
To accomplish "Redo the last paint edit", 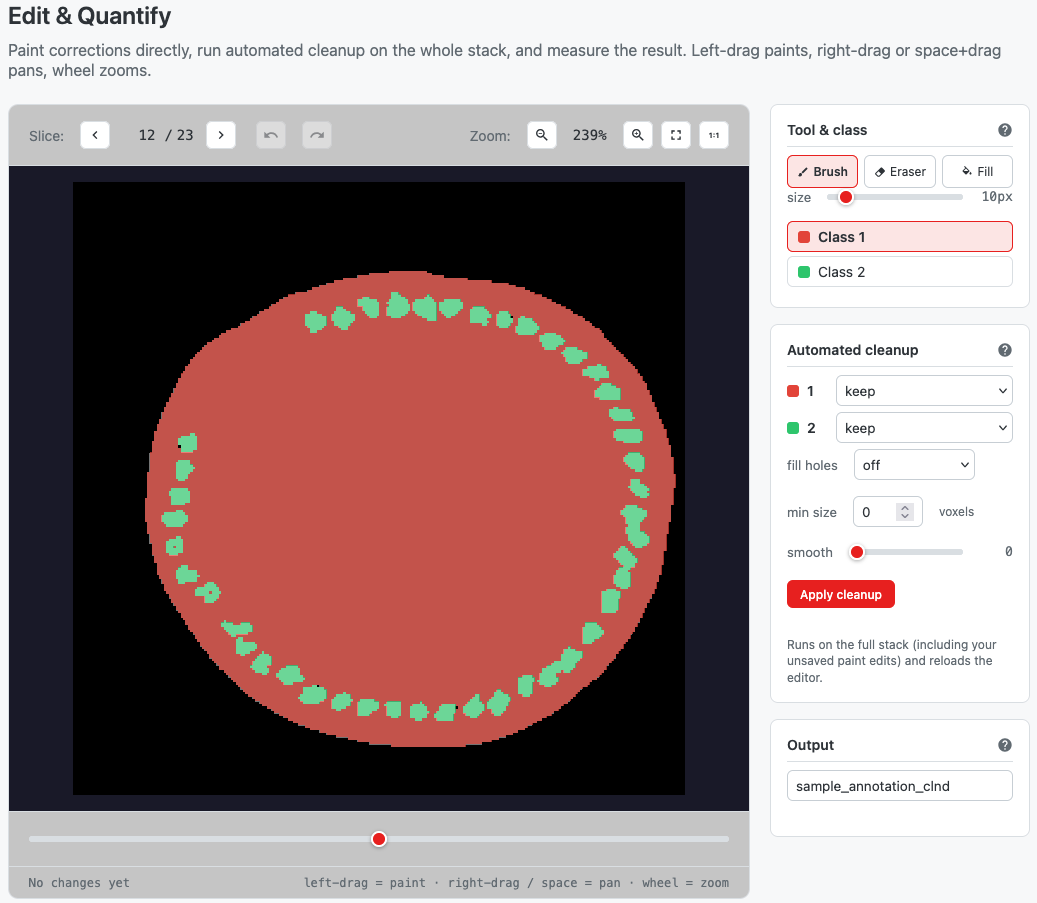I will pos(317,135).
